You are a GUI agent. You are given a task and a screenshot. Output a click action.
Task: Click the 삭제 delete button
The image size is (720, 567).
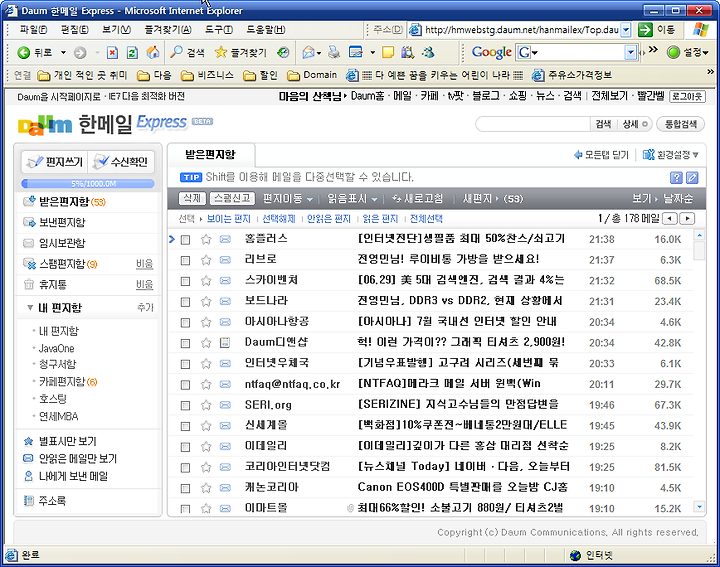click(x=192, y=198)
